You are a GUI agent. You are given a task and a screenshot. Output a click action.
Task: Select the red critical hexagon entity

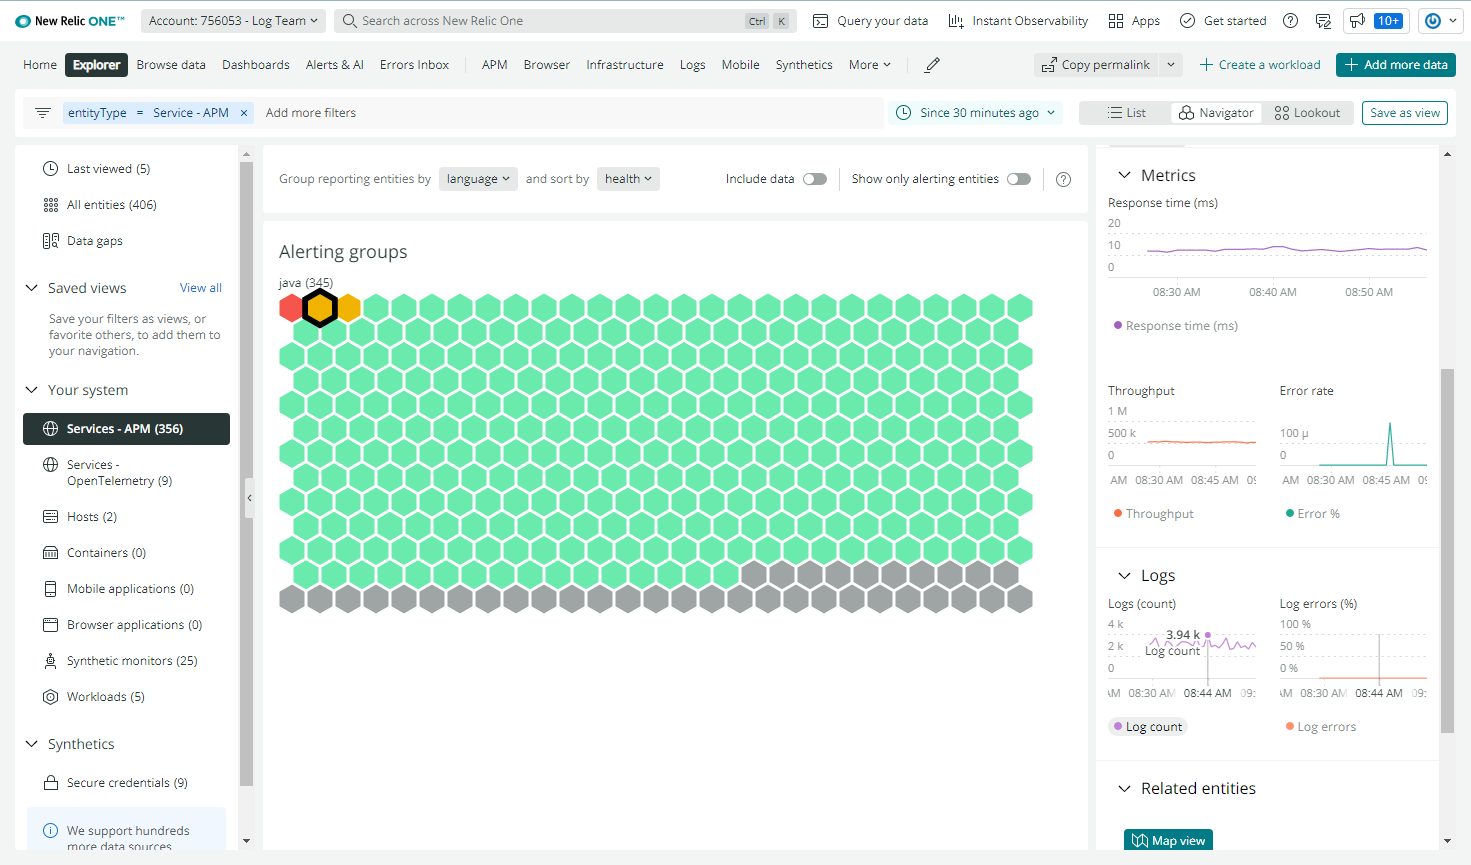point(291,309)
